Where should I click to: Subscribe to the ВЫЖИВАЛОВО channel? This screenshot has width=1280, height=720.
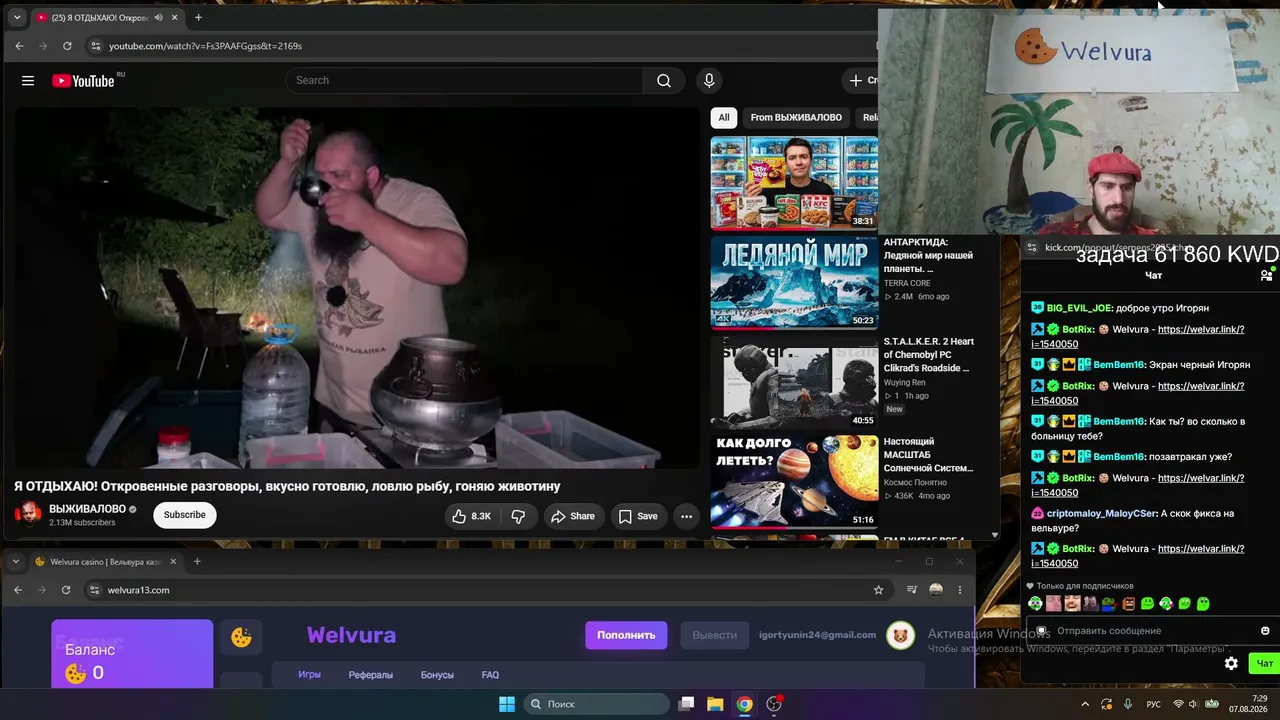[185, 515]
